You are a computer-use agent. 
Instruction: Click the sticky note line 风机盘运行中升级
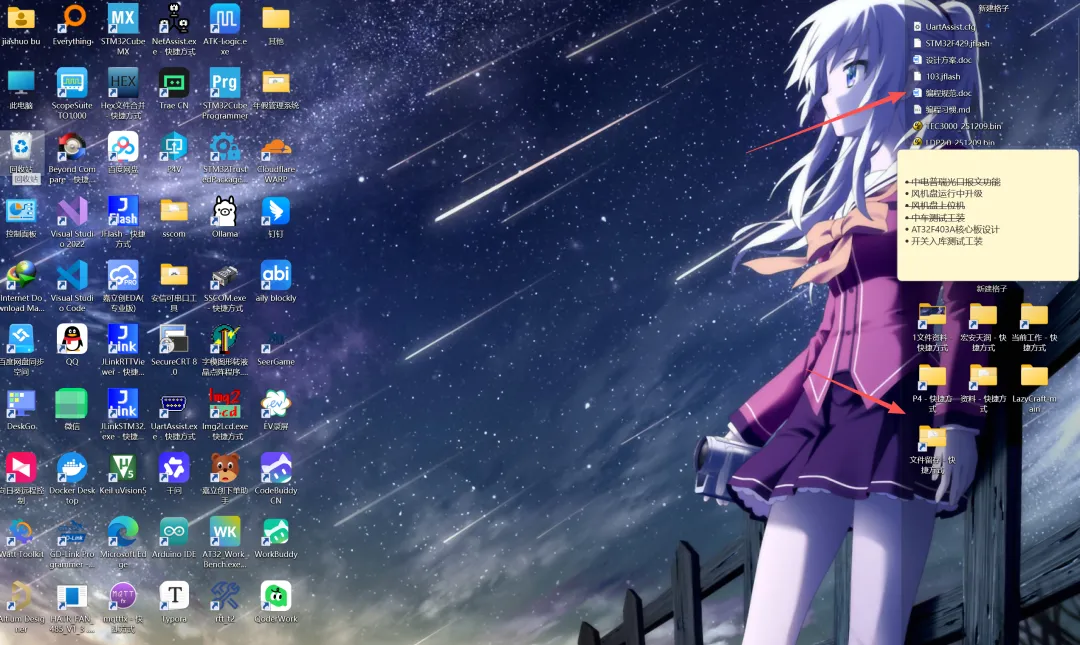click(946, 194)
